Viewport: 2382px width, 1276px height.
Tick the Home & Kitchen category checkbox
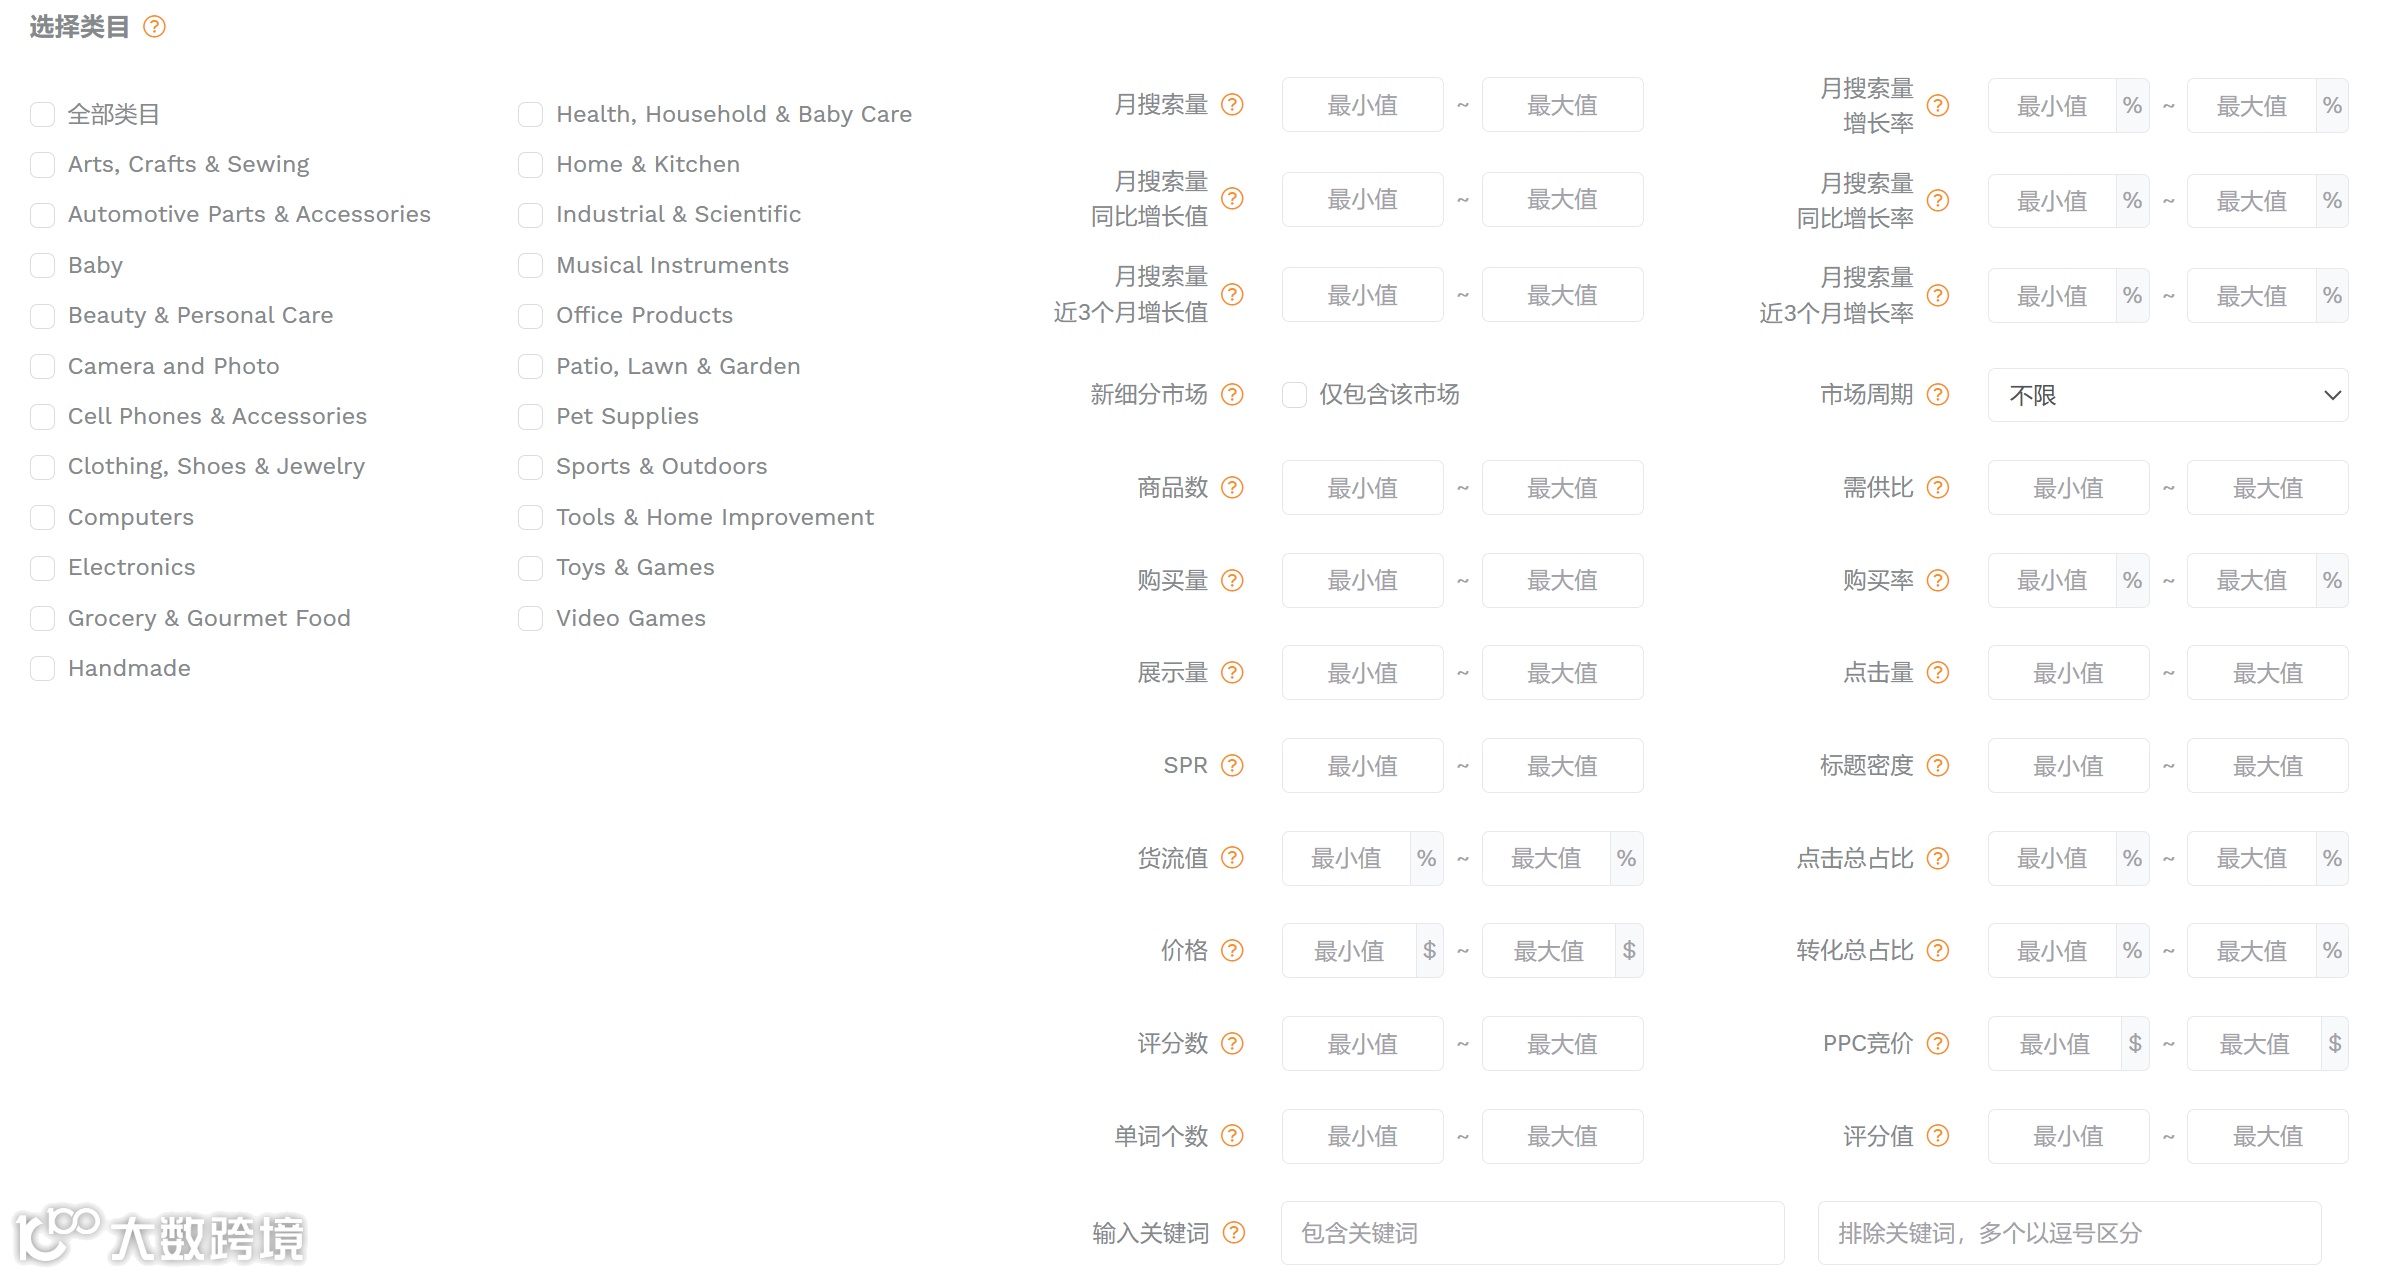pos(530,165)
